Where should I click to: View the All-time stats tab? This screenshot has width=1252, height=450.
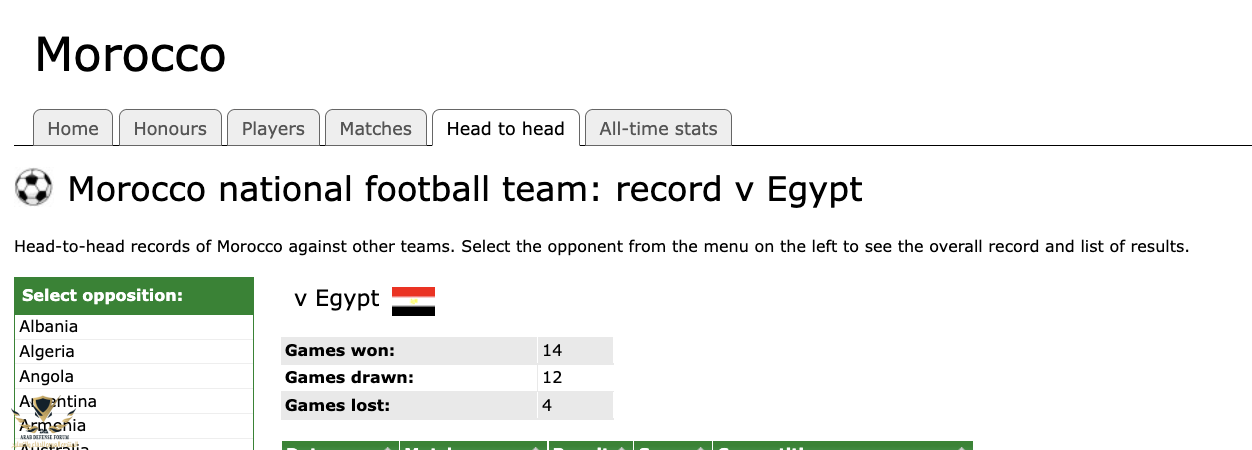pyautogui.click(x=658, y=128)
